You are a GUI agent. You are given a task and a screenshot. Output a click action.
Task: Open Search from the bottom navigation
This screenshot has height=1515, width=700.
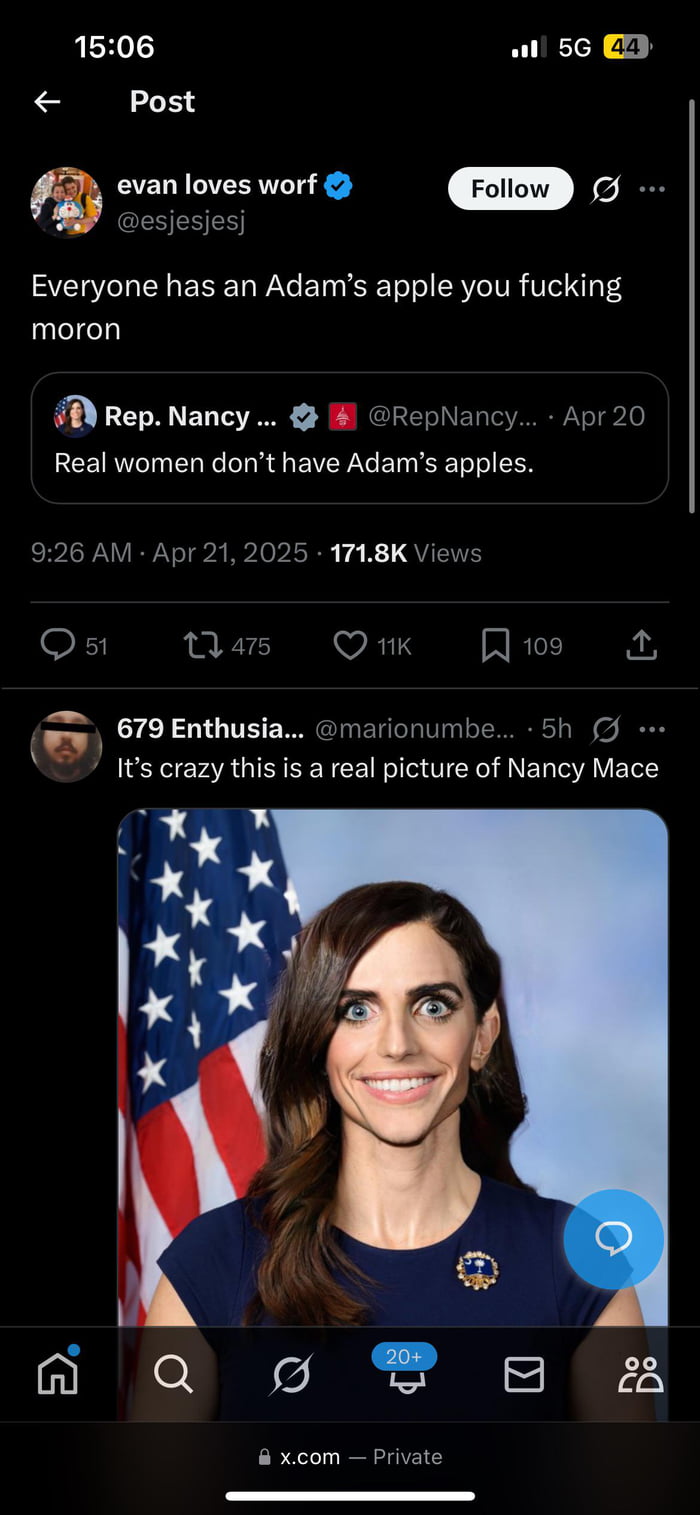coord(173,1373)
